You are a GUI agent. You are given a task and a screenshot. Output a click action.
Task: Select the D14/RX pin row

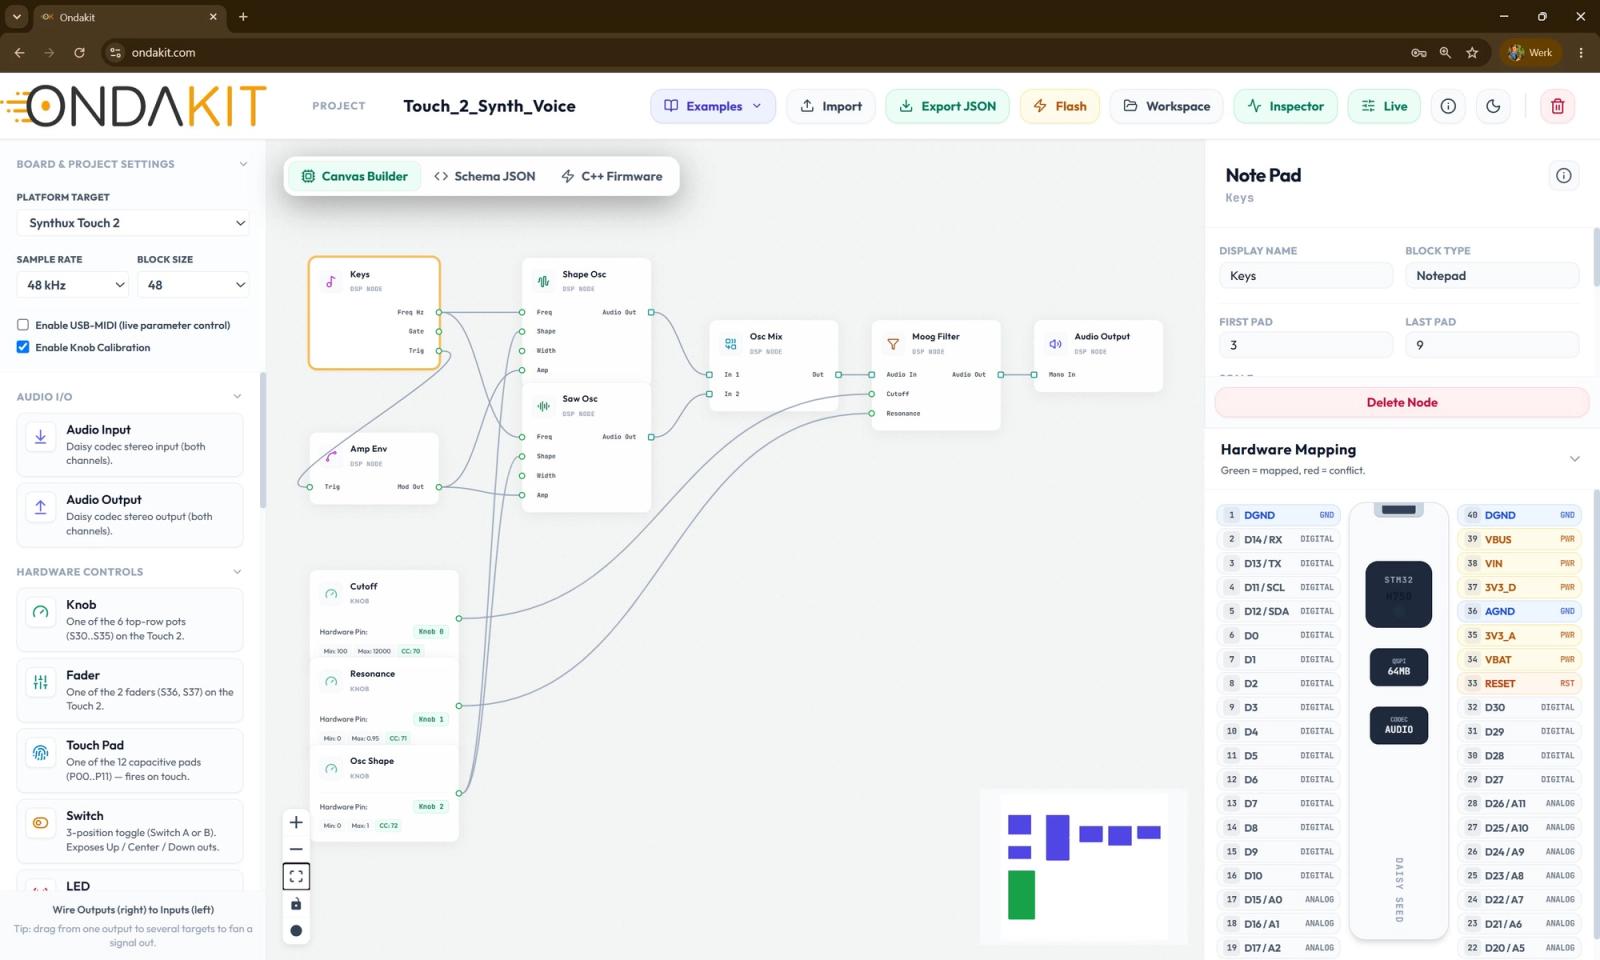pos(1279,539)
